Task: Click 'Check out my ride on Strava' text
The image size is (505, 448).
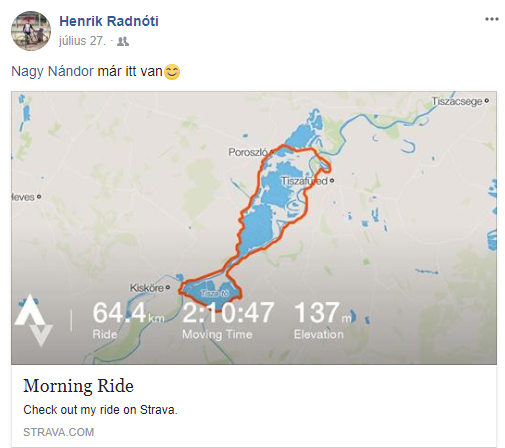Action: (100, 410)
